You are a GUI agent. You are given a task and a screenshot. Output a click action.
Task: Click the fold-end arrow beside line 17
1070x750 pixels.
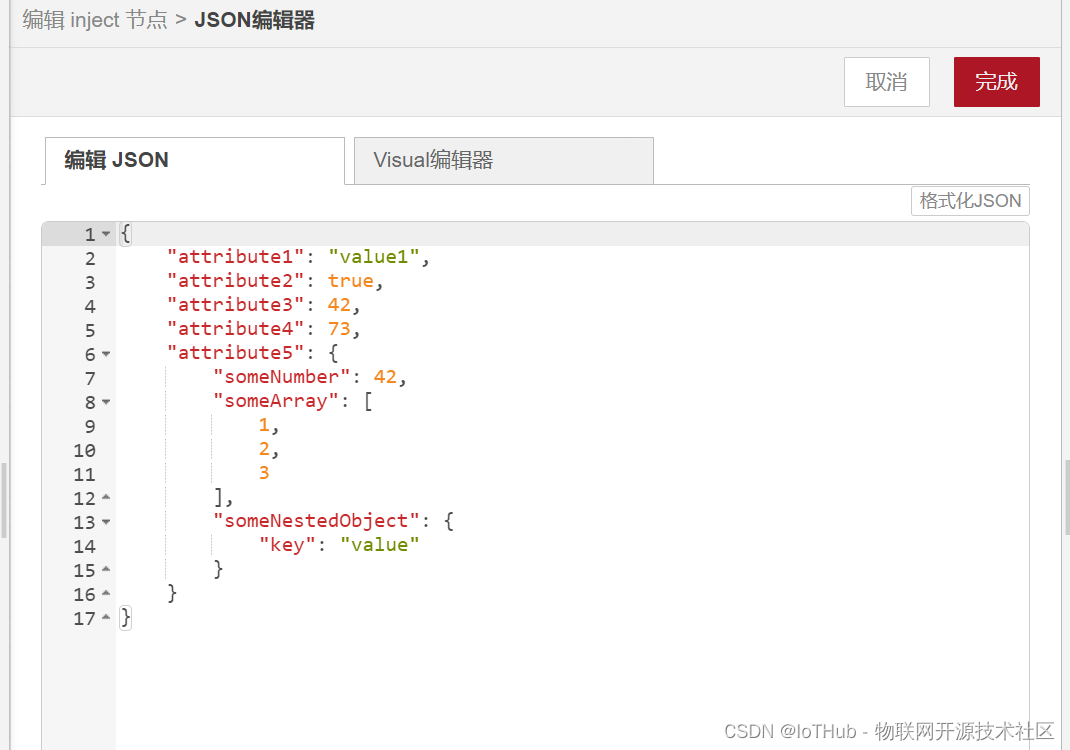pyautogui.click(x=106, y=618)
